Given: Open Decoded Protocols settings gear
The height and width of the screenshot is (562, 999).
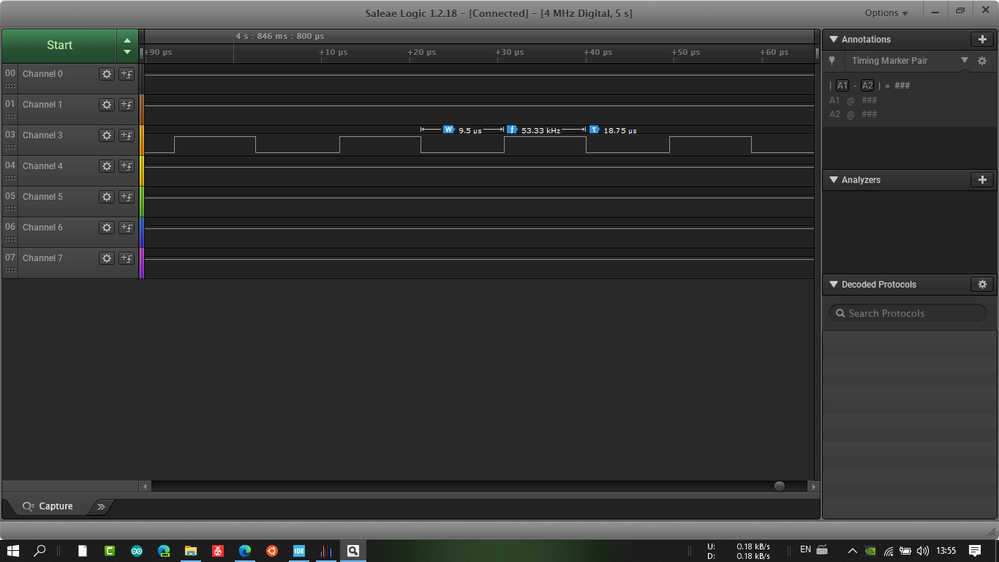Looking at the screenshot, I should click(982, 284).
